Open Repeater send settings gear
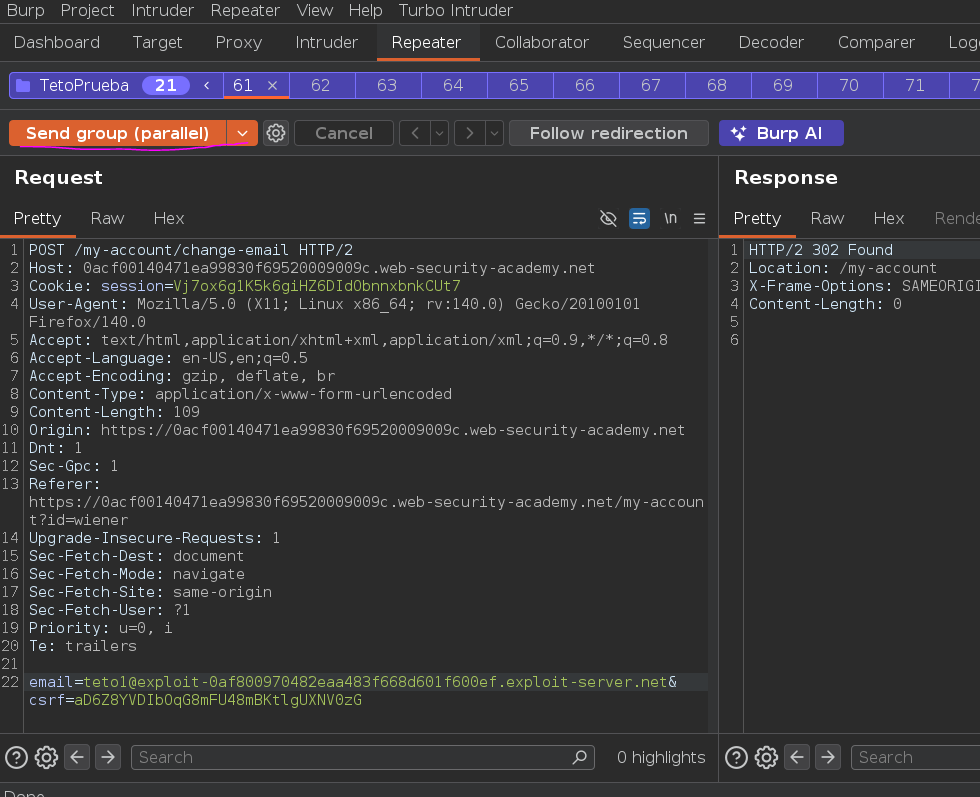Image resolution: width=980 pixels, height=797 pixels. (276, 133)
